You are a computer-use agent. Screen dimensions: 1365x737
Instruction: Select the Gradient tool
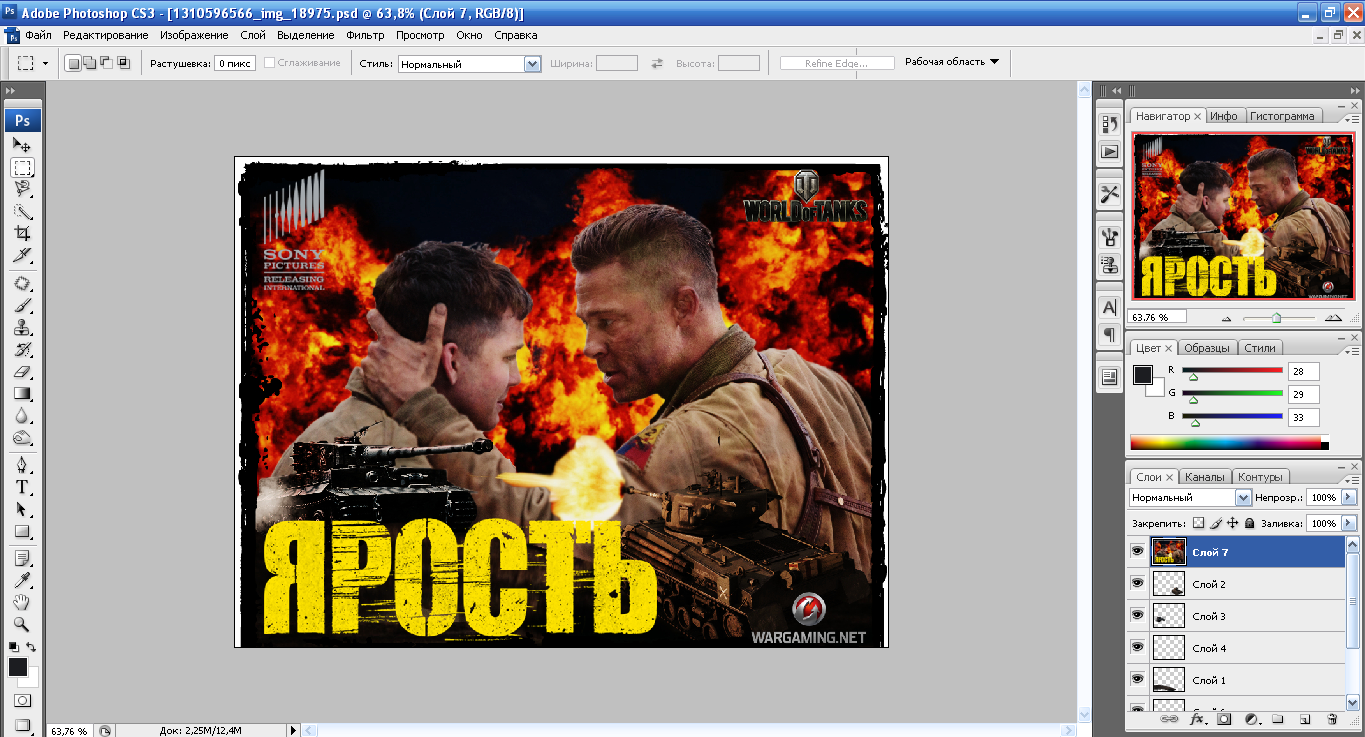(x=22, y=394)
